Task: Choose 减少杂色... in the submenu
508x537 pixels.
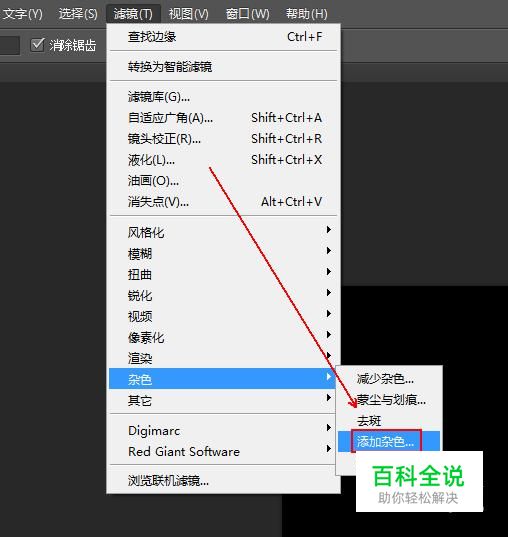Action: [389, 379]
